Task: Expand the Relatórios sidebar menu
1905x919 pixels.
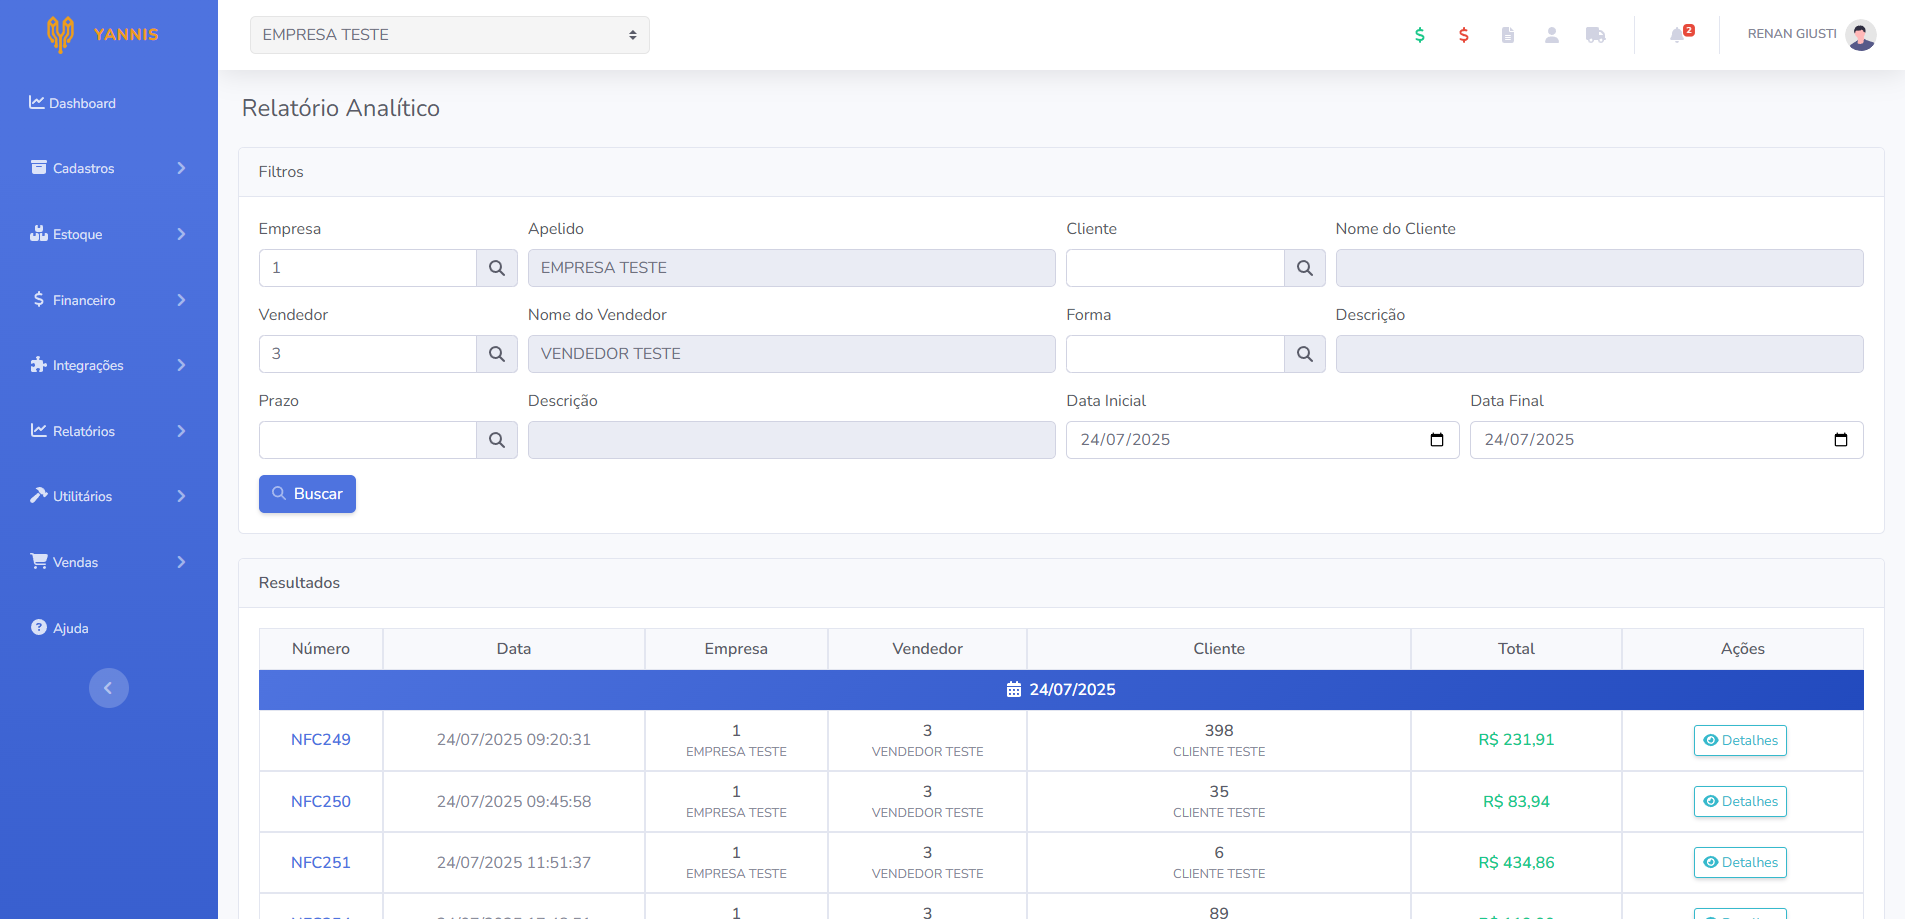Action: tap(108, 431)
